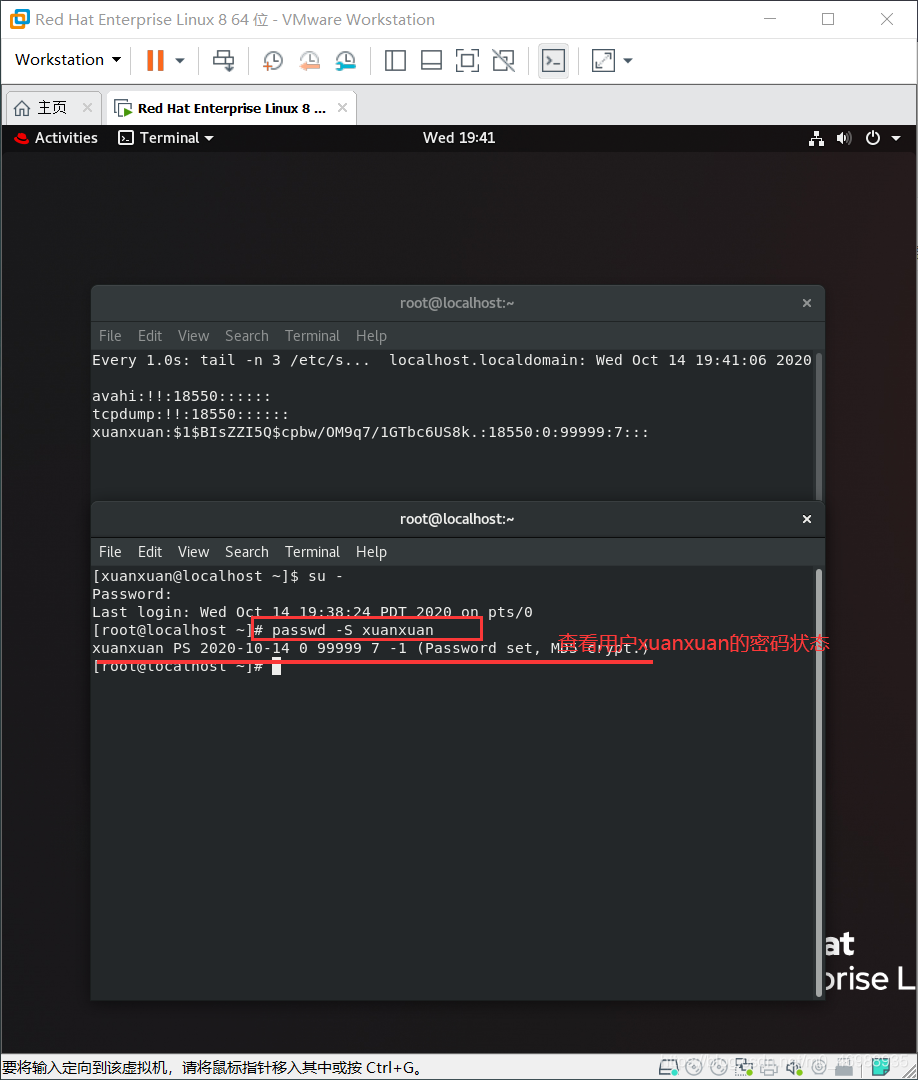The image size is (918, 1080).
Task: Click the volume speaker icon in GNOME bar
Action: (844, 138)
